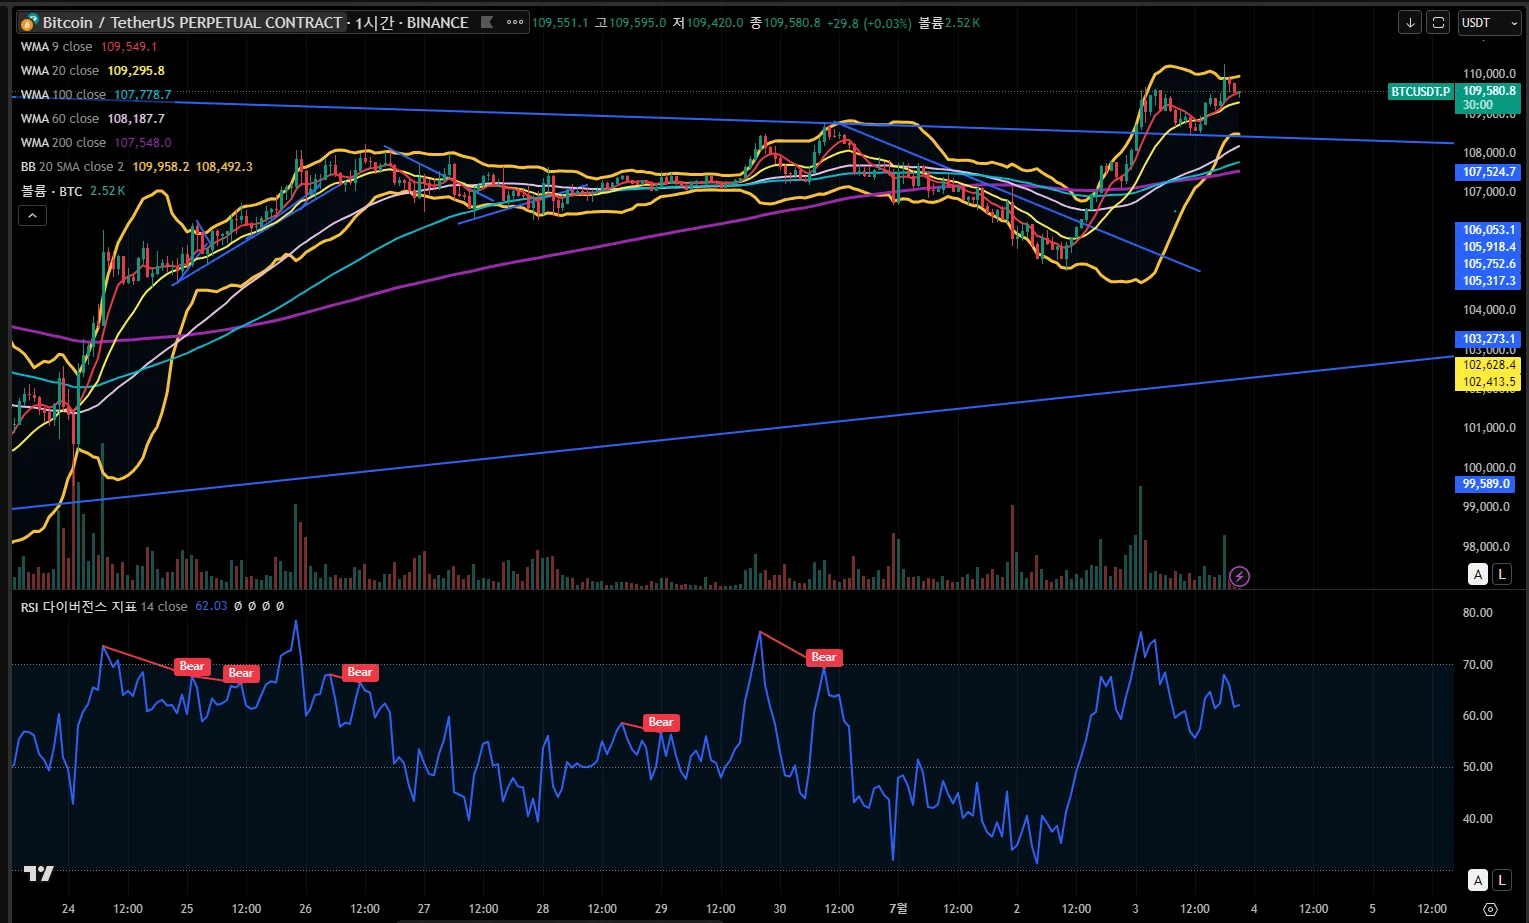Click the fullscreen frame icon at top right

1438,22
